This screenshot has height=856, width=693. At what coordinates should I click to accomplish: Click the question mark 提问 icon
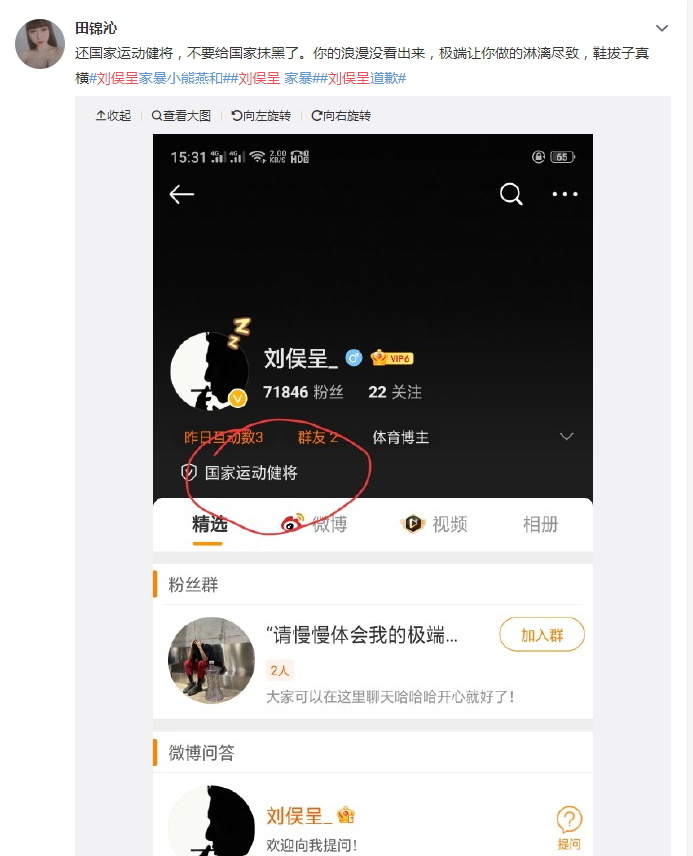[x=569, y=827]
